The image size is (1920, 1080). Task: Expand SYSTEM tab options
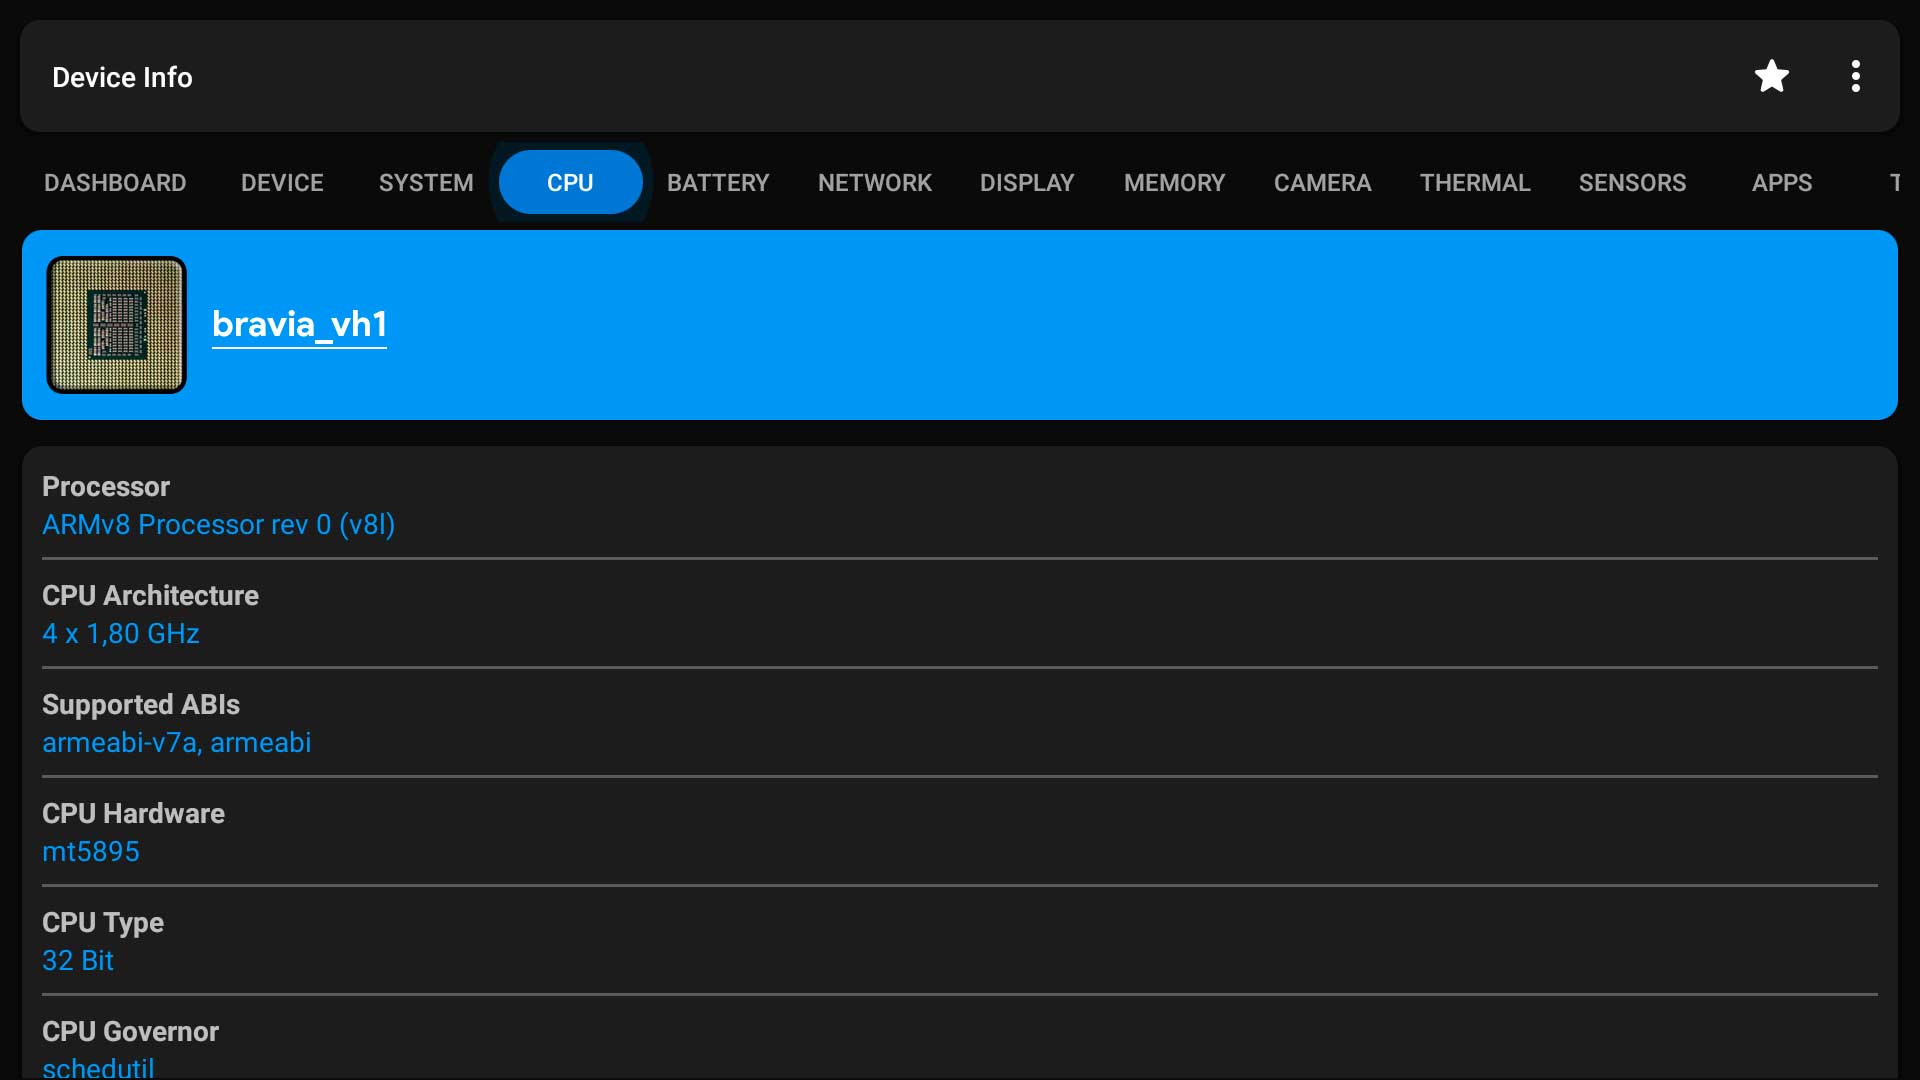coord(425,182)
